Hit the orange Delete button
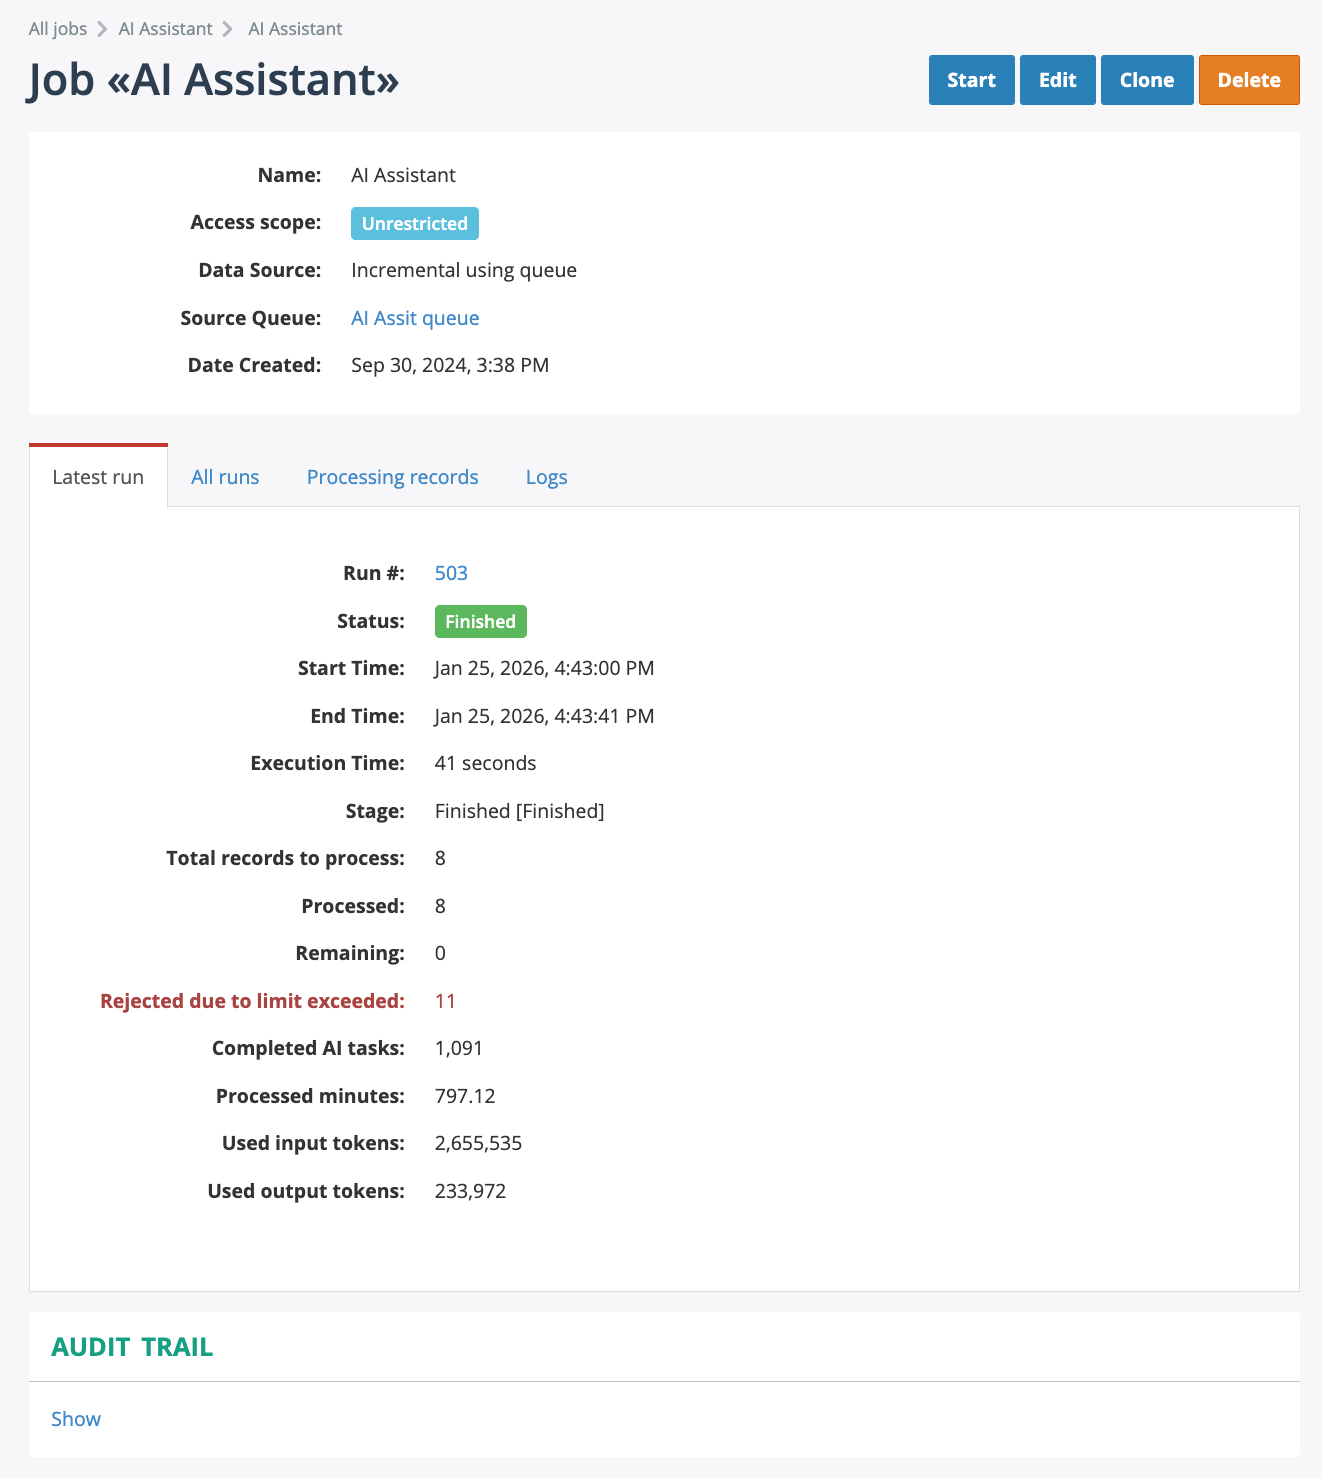 click(x=1248, y=80)
